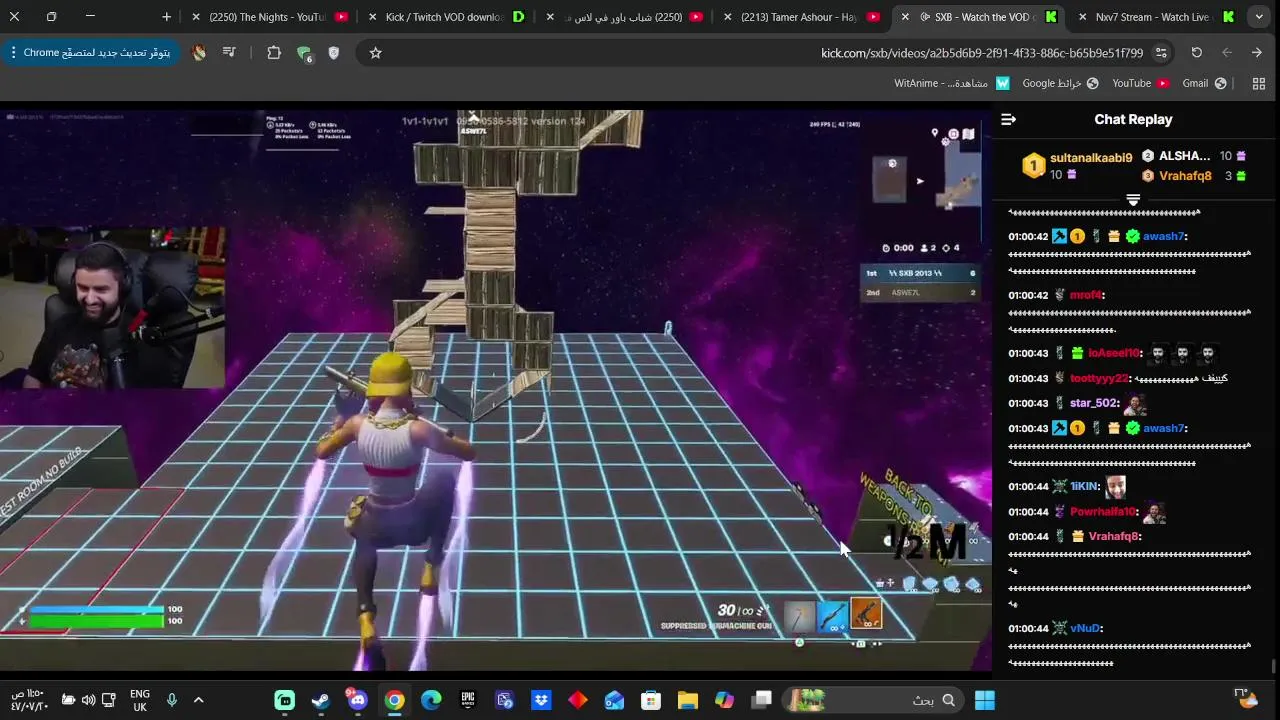Reload the current page

pyautogui.click(x=1196, y=52)
